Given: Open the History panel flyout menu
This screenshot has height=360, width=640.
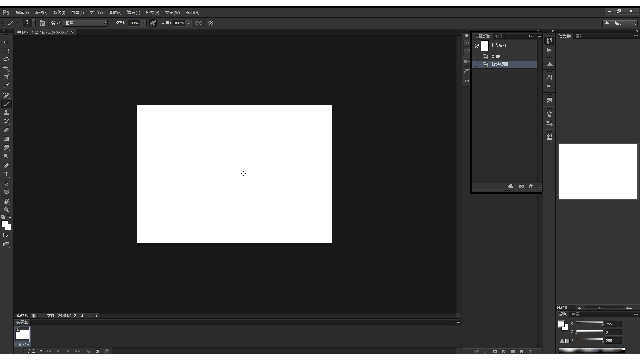Looking at the screenshot, I should pos(539,36).
